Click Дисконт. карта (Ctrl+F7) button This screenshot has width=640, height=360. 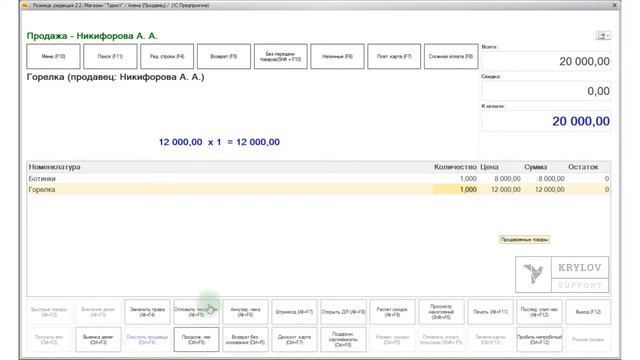click(x=294, y=340)
